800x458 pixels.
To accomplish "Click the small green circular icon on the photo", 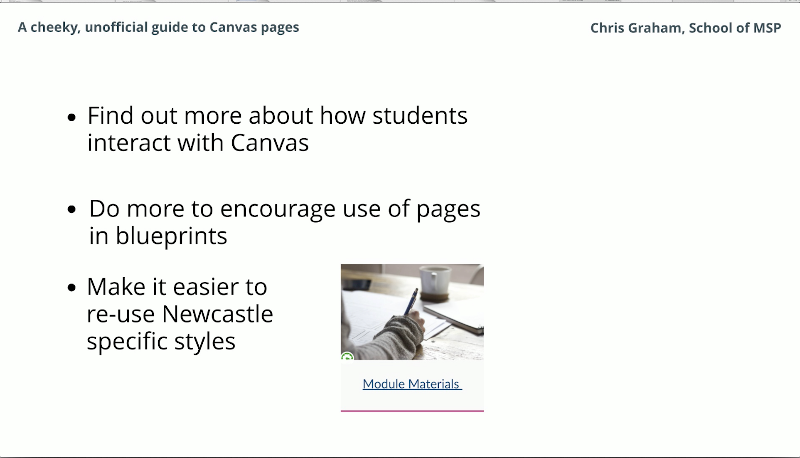I will tap(347, 357).
